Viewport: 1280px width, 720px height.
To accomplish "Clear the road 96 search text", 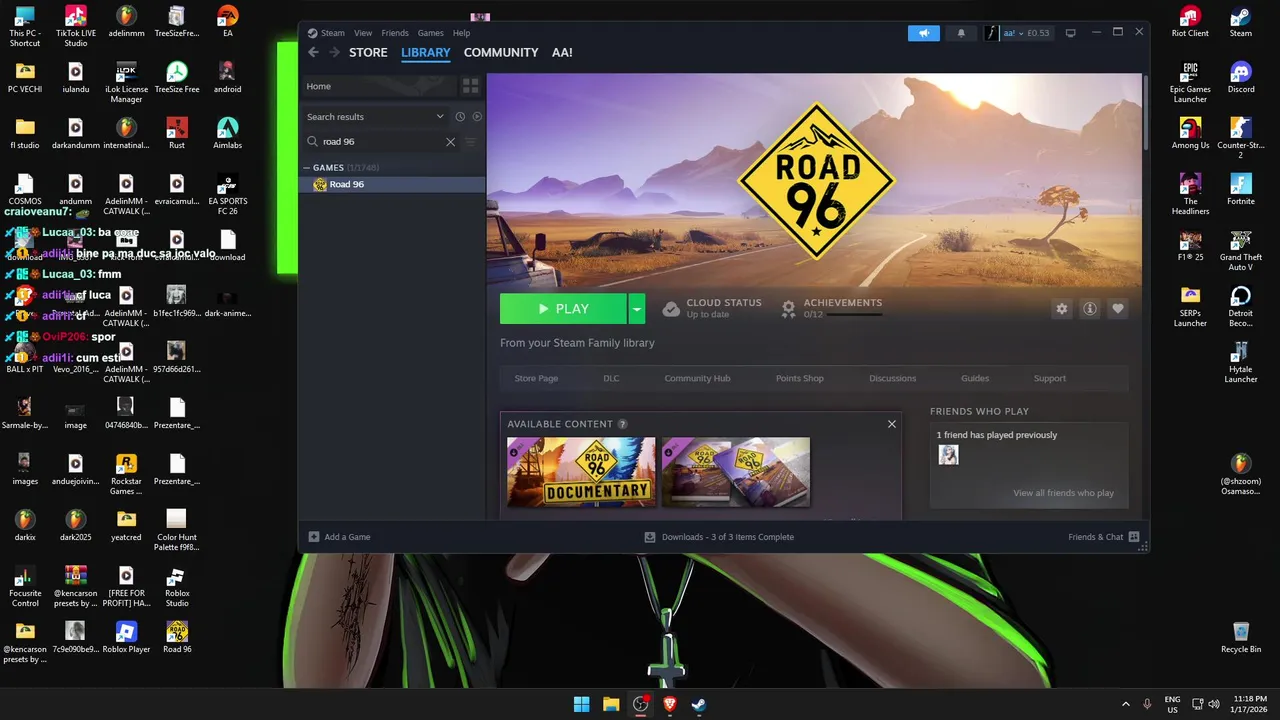I will [450, 142].
